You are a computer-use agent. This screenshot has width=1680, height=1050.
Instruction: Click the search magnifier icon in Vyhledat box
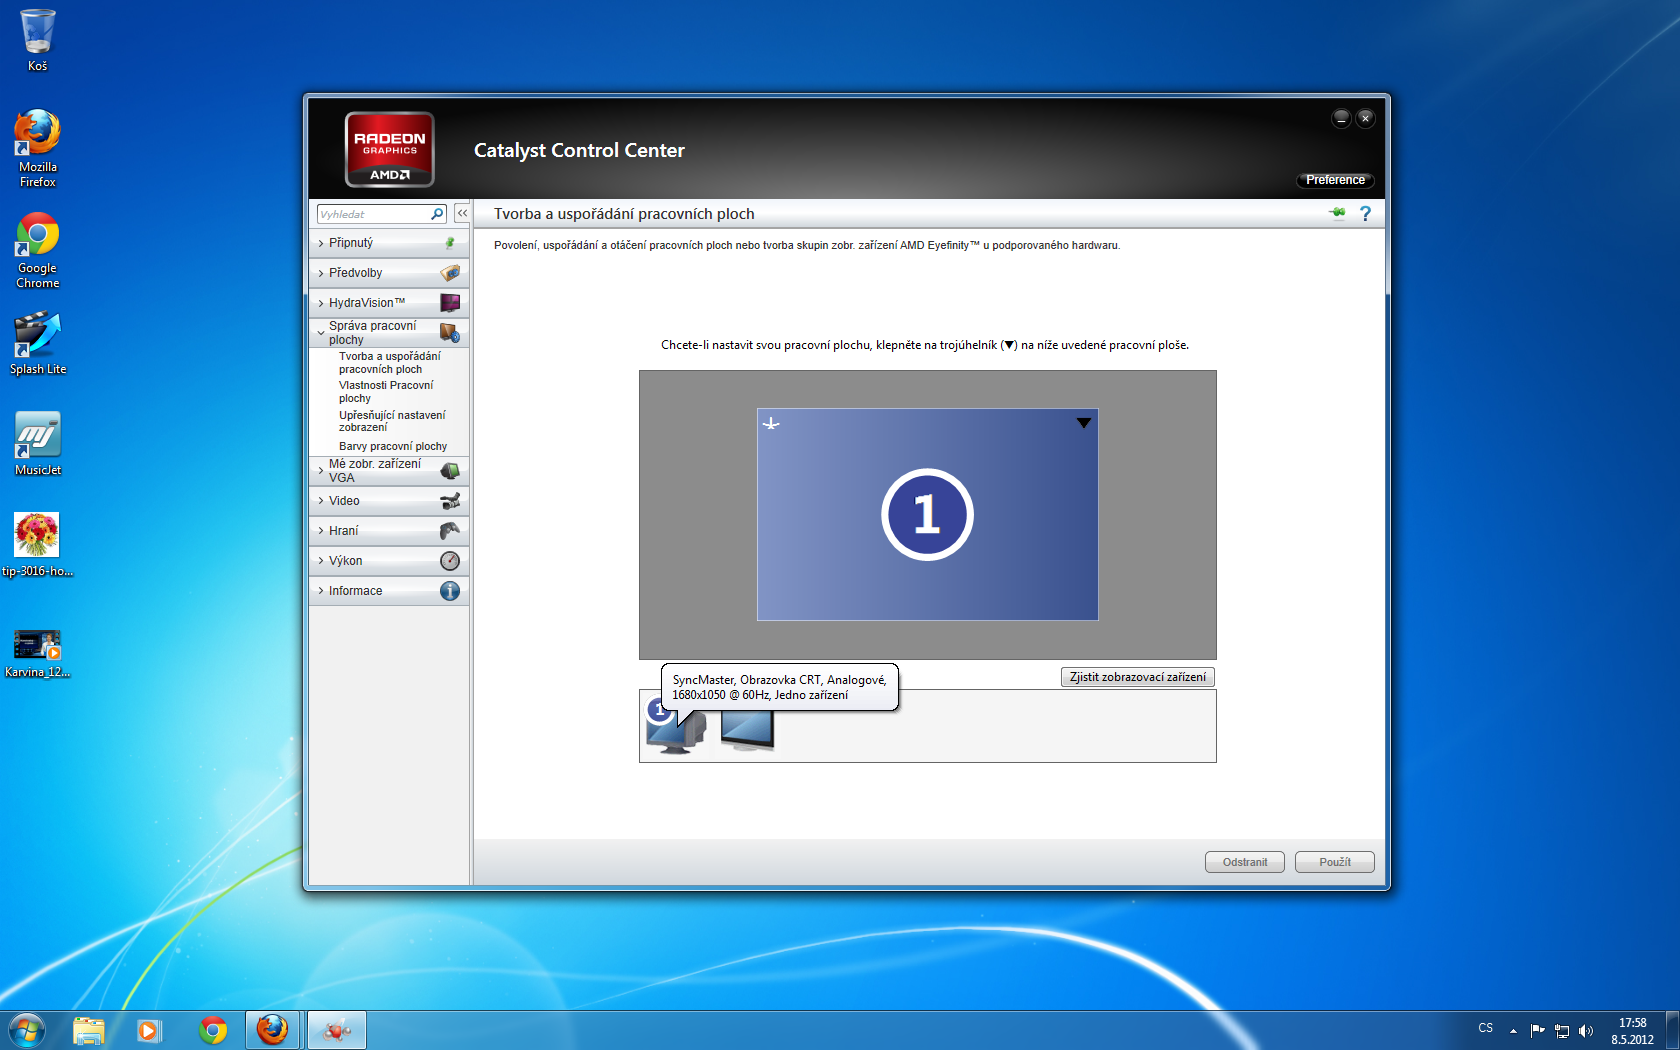[437, 214]
